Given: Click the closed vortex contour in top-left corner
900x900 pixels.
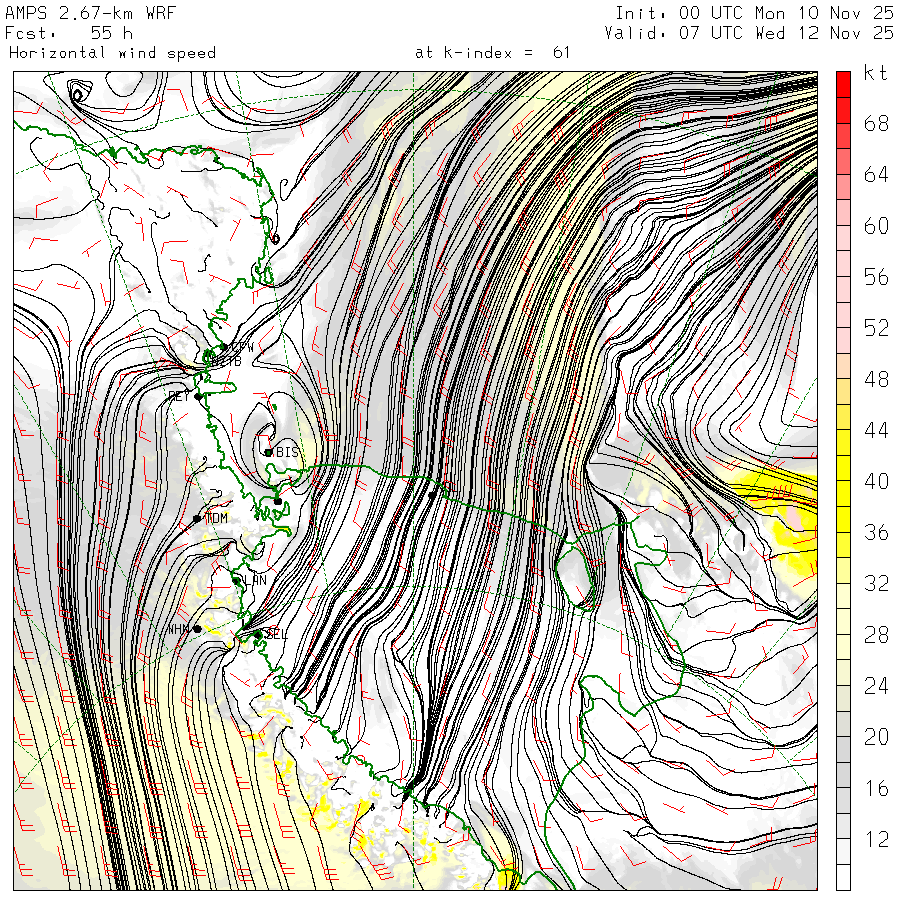Looking at the screenshot, I should (78, 95).
